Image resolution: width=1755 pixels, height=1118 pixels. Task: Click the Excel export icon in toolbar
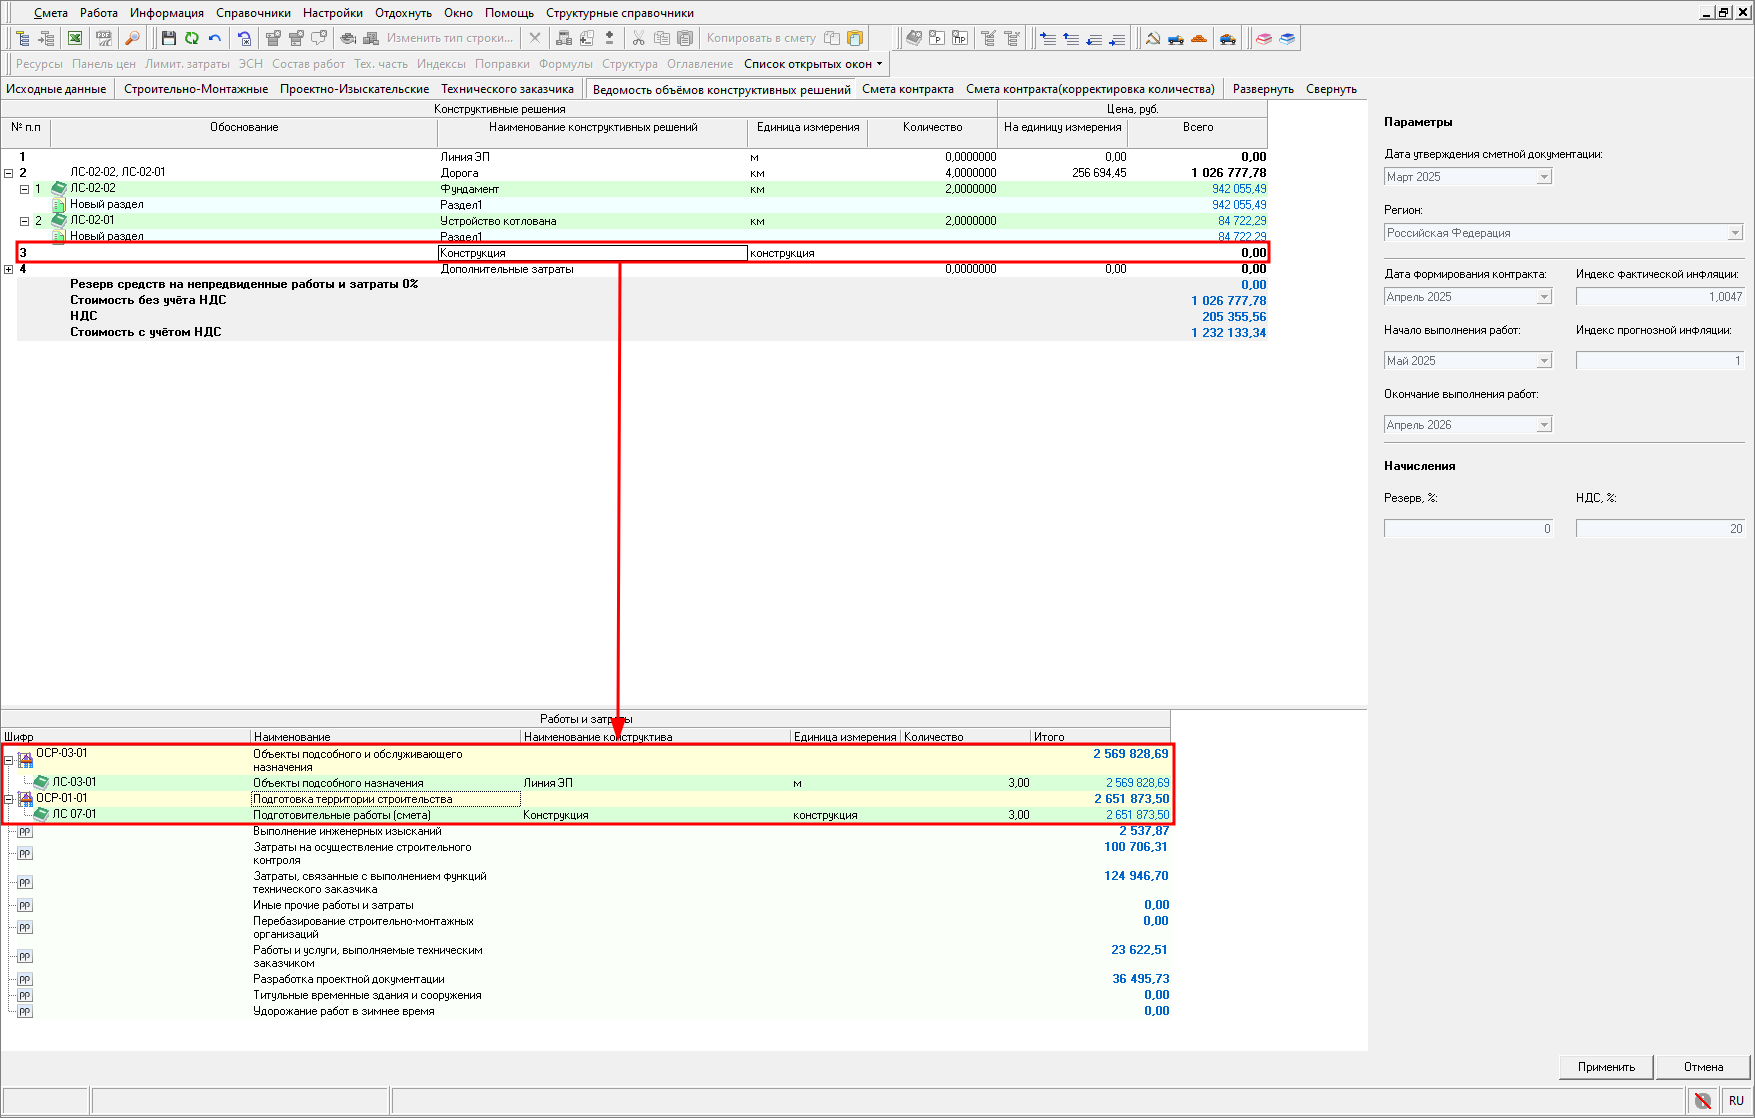coord(75,38)
